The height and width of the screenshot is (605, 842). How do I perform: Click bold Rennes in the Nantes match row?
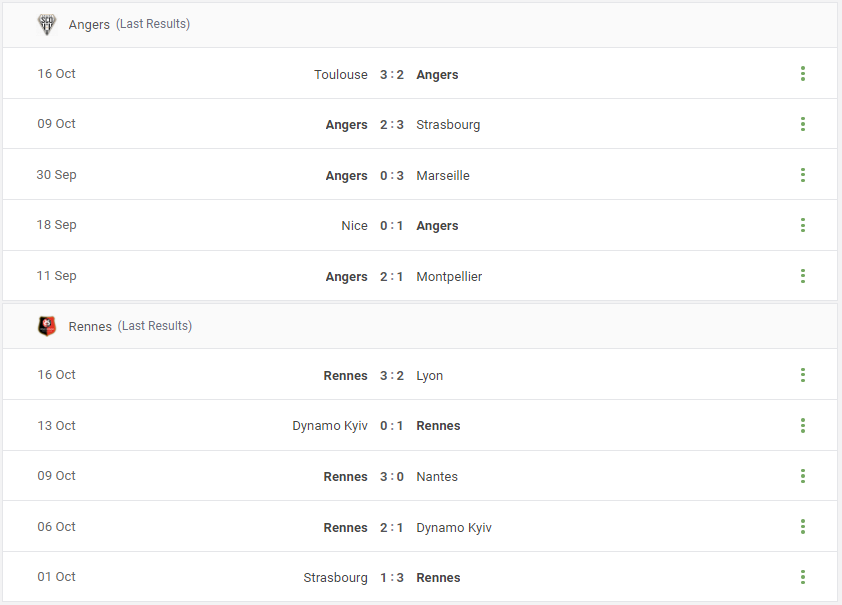pyautogui.click(x=345, y=477)
